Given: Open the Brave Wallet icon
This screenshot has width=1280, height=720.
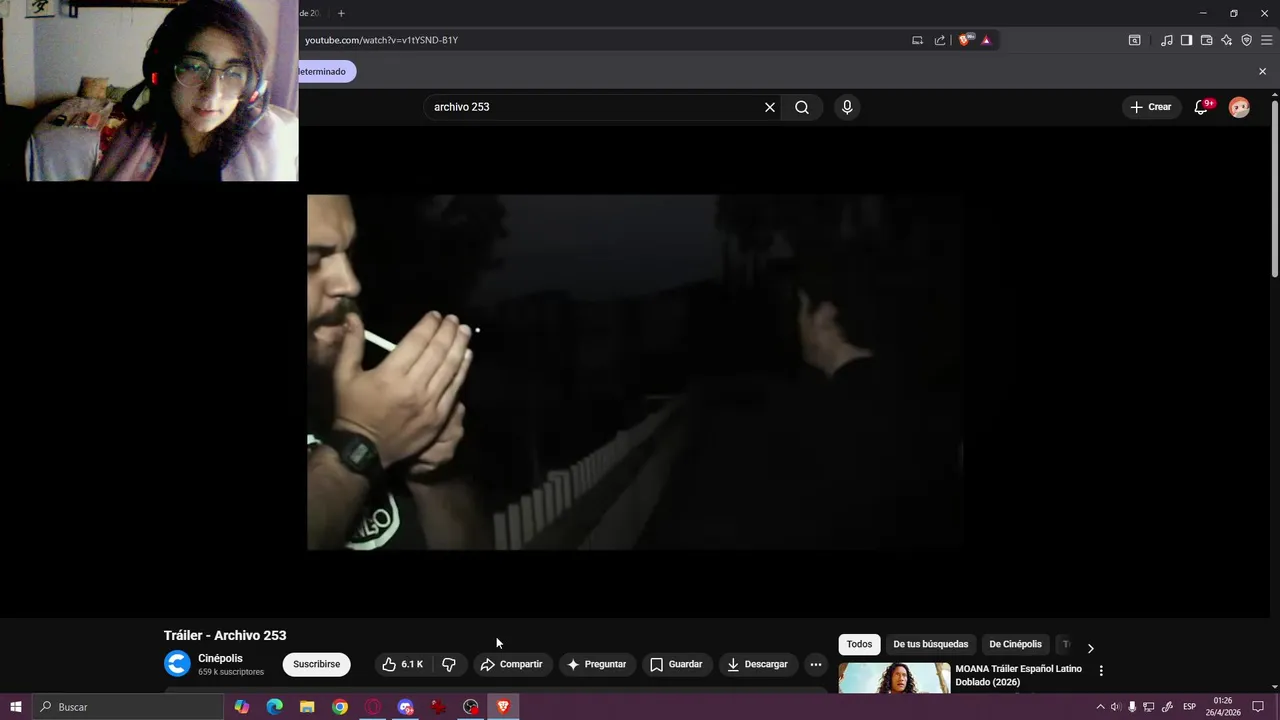Looking at the screenshot, I should tap(1206, 40).
